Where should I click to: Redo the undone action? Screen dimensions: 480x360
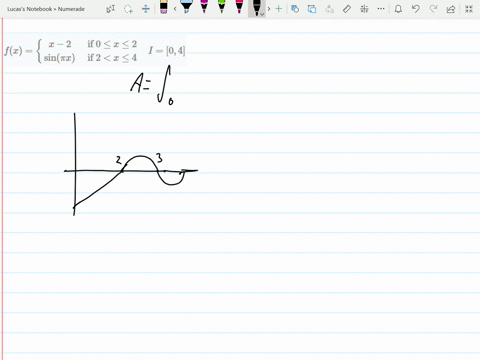(x=433, y=9)
